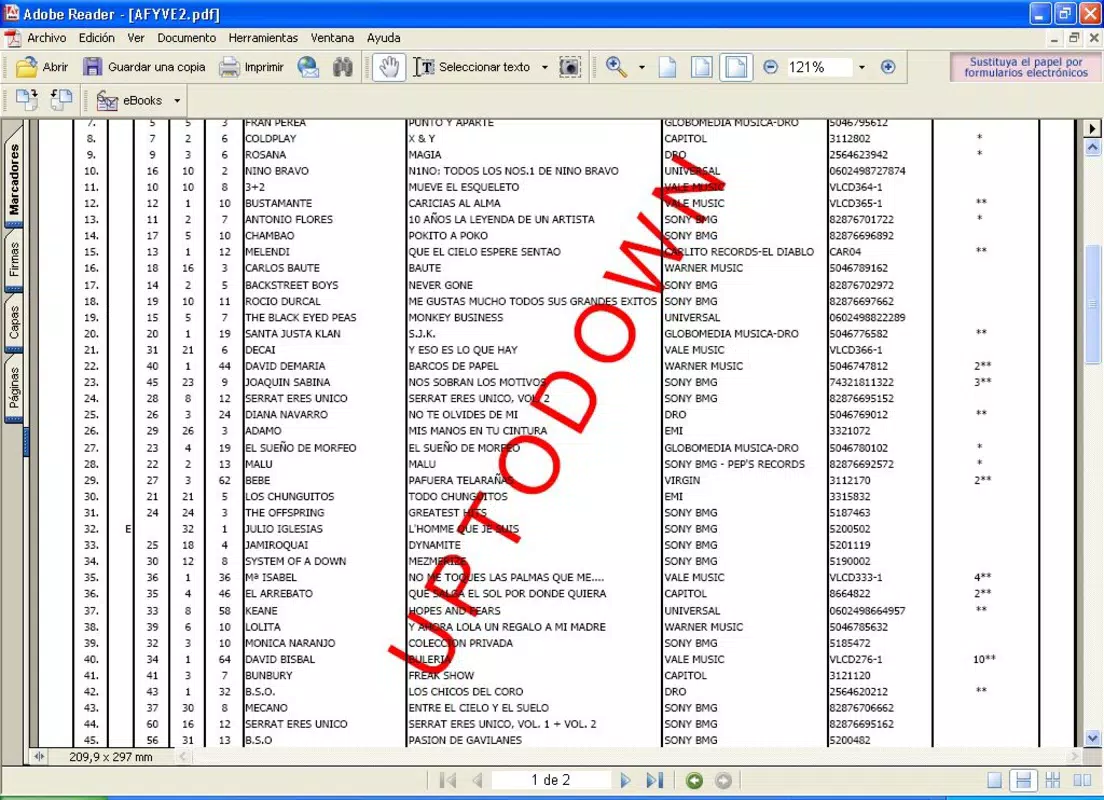Go to next view grey arrow
Screen dimensions: 1104x800
pyautogui.click(x=723, y=780)
